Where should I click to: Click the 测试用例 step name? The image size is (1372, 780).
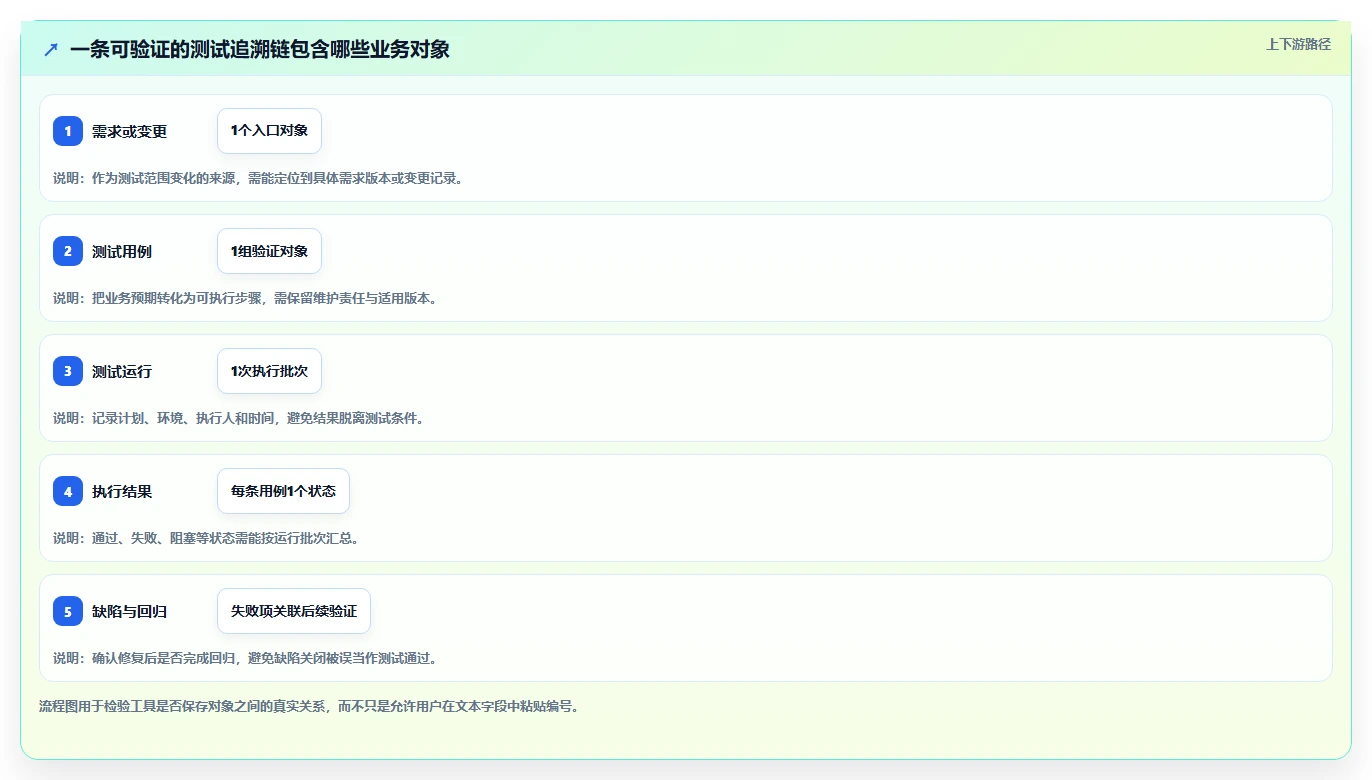click(x=122, y=252)
